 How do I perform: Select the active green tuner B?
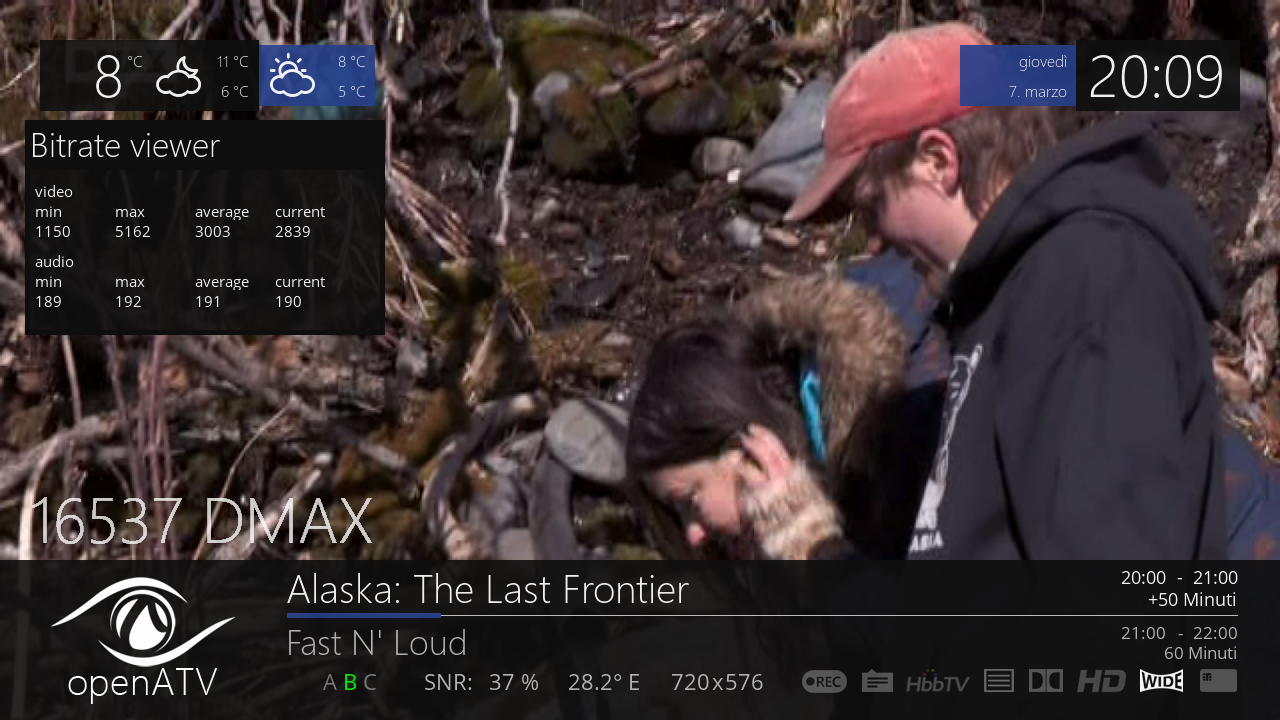350,683
